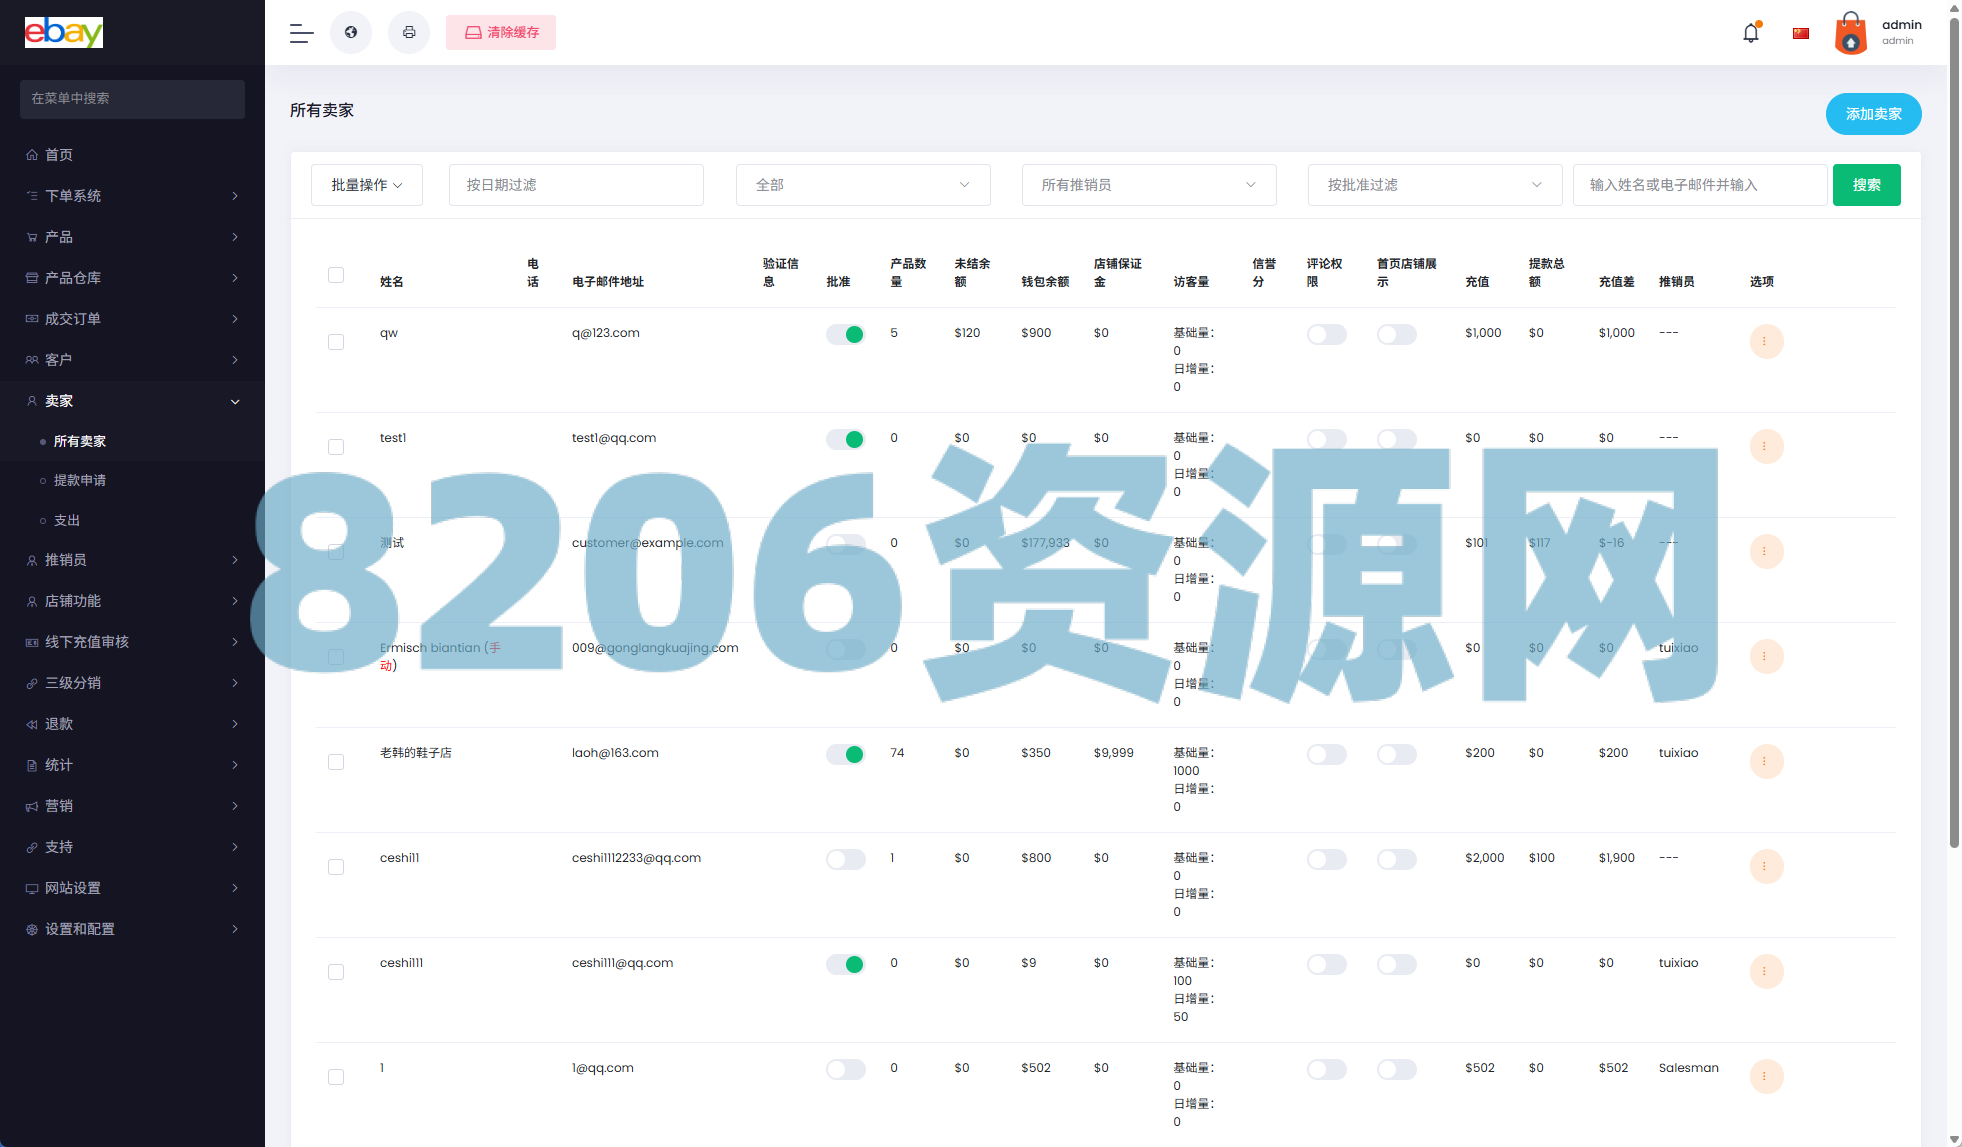This screenshot has width=1962, height=1147.
Task: Click the hamburger menu collapse icon
Action: tap(301, 33)
